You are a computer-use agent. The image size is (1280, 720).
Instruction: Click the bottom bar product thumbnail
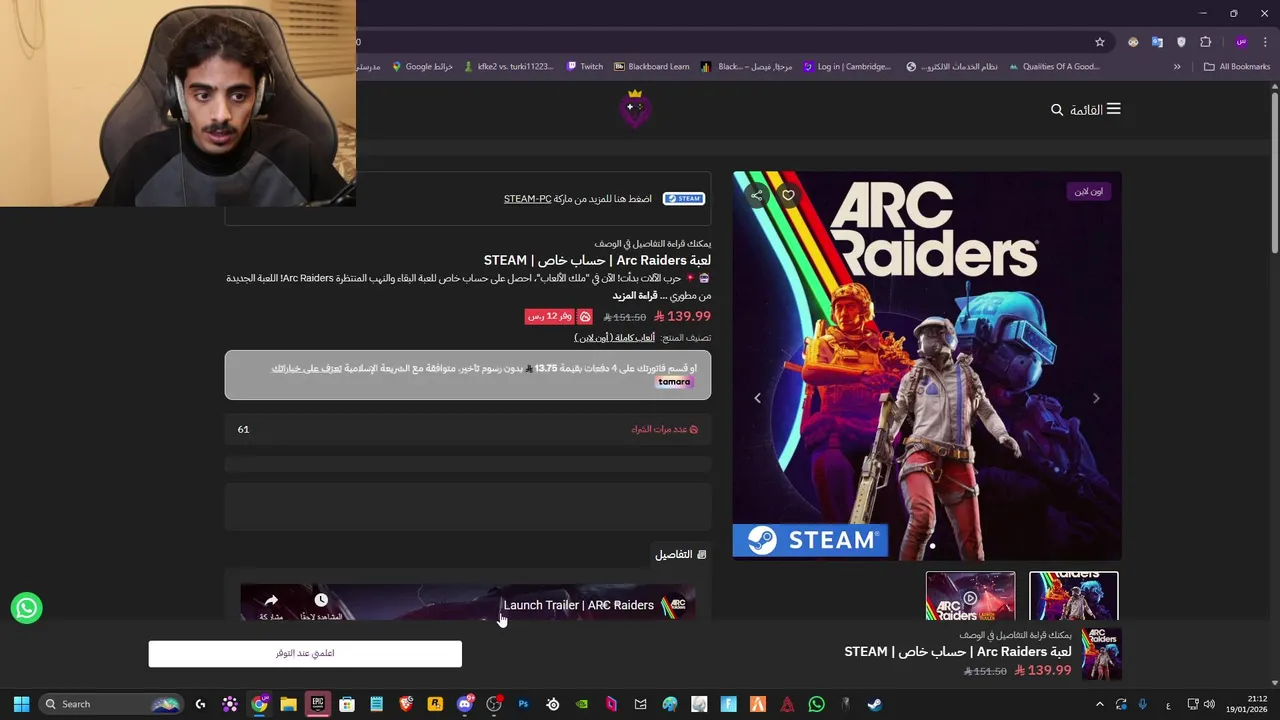point(1101,653)
